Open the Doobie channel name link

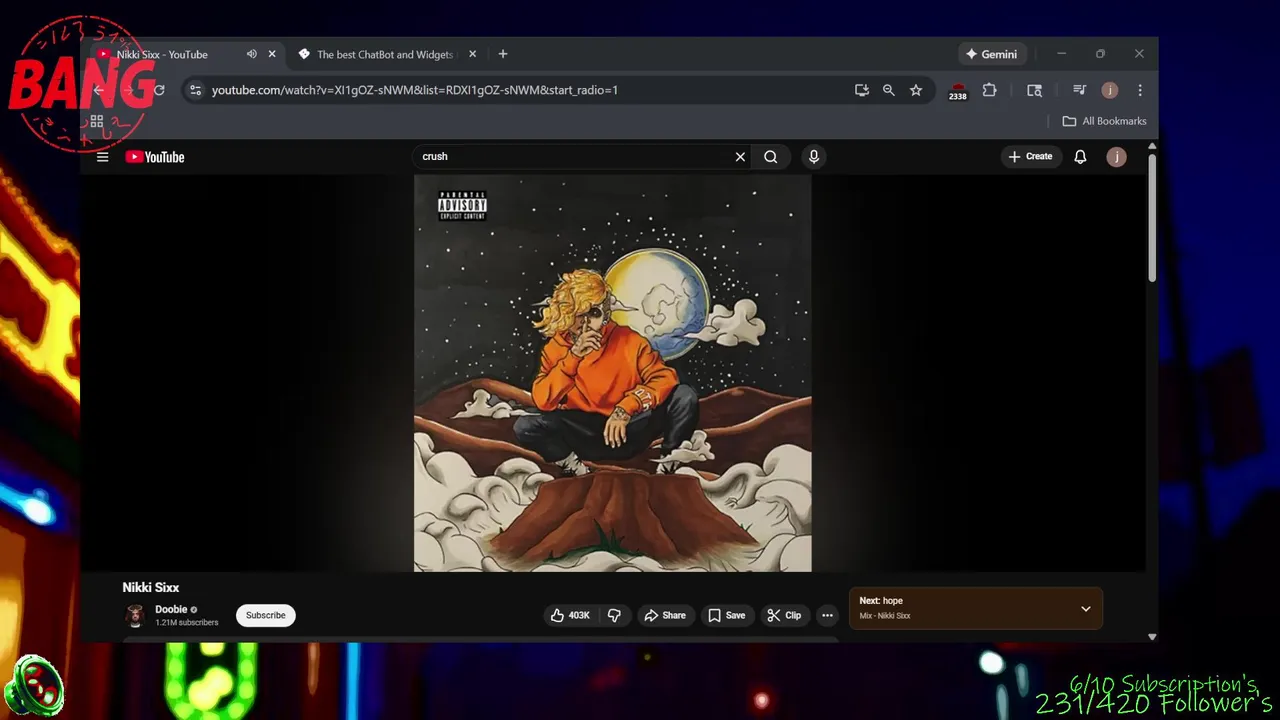pyautogui.click(x=171, y=609)
